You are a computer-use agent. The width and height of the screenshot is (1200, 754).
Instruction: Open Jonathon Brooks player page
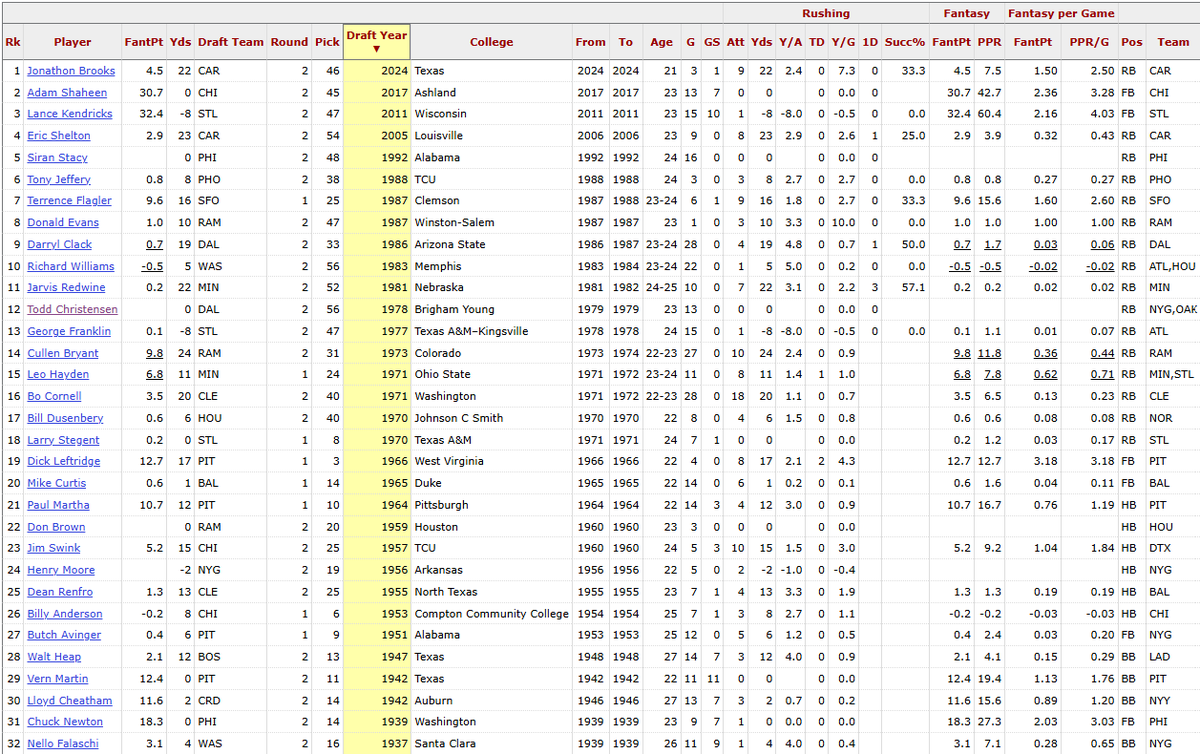pos(71,71)
